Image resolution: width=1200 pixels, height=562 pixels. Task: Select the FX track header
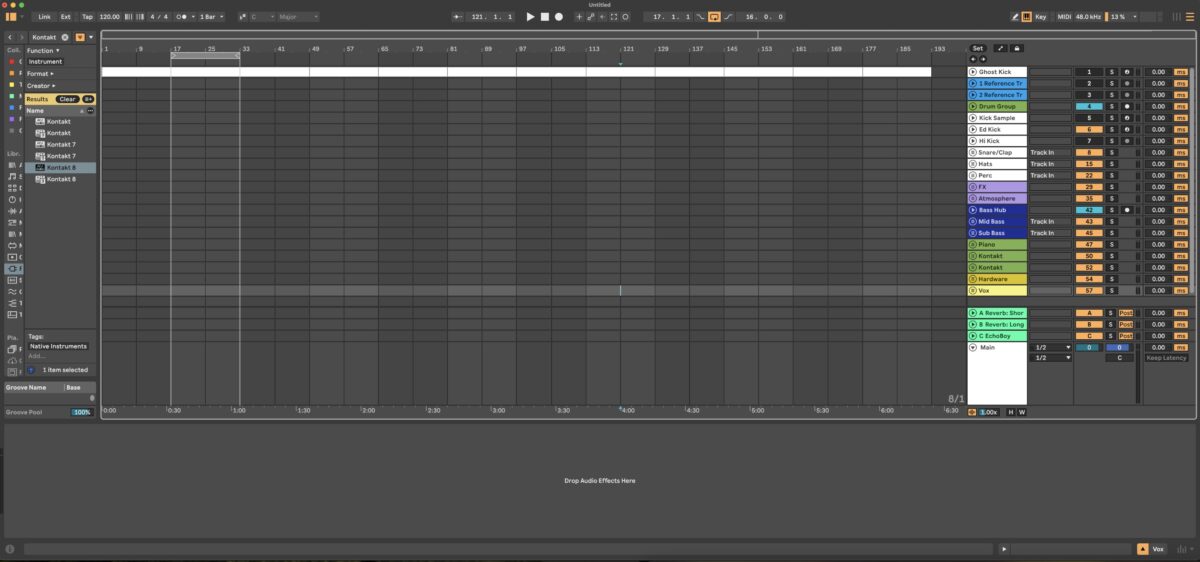click(996, 187)
